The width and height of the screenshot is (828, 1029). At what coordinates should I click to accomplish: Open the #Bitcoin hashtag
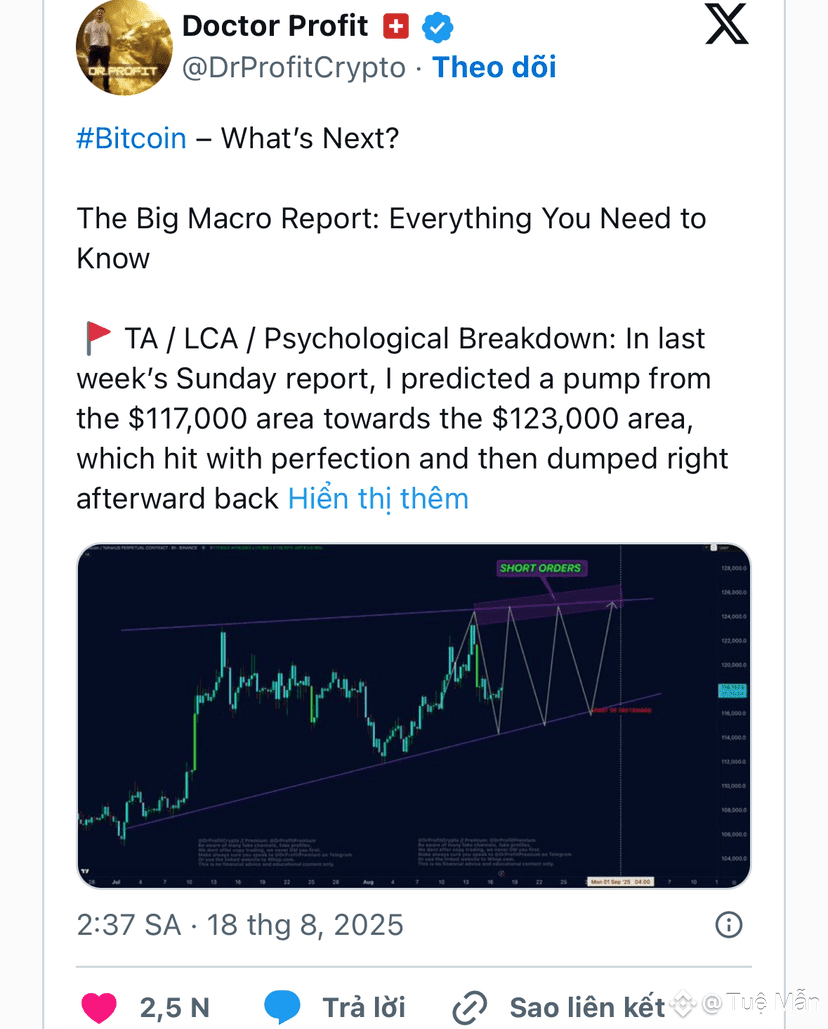click(131, 138)
